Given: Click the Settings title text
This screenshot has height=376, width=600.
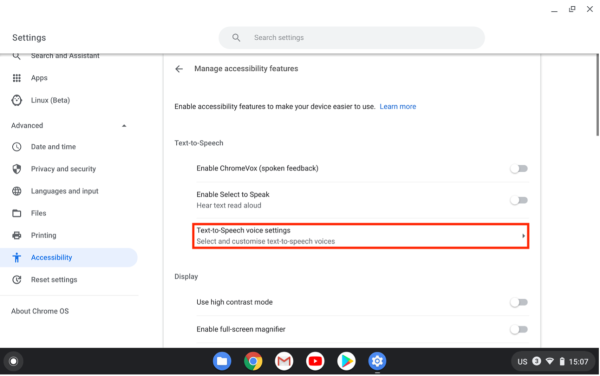Looking at the screenshot, I should (x=29, y=38).
